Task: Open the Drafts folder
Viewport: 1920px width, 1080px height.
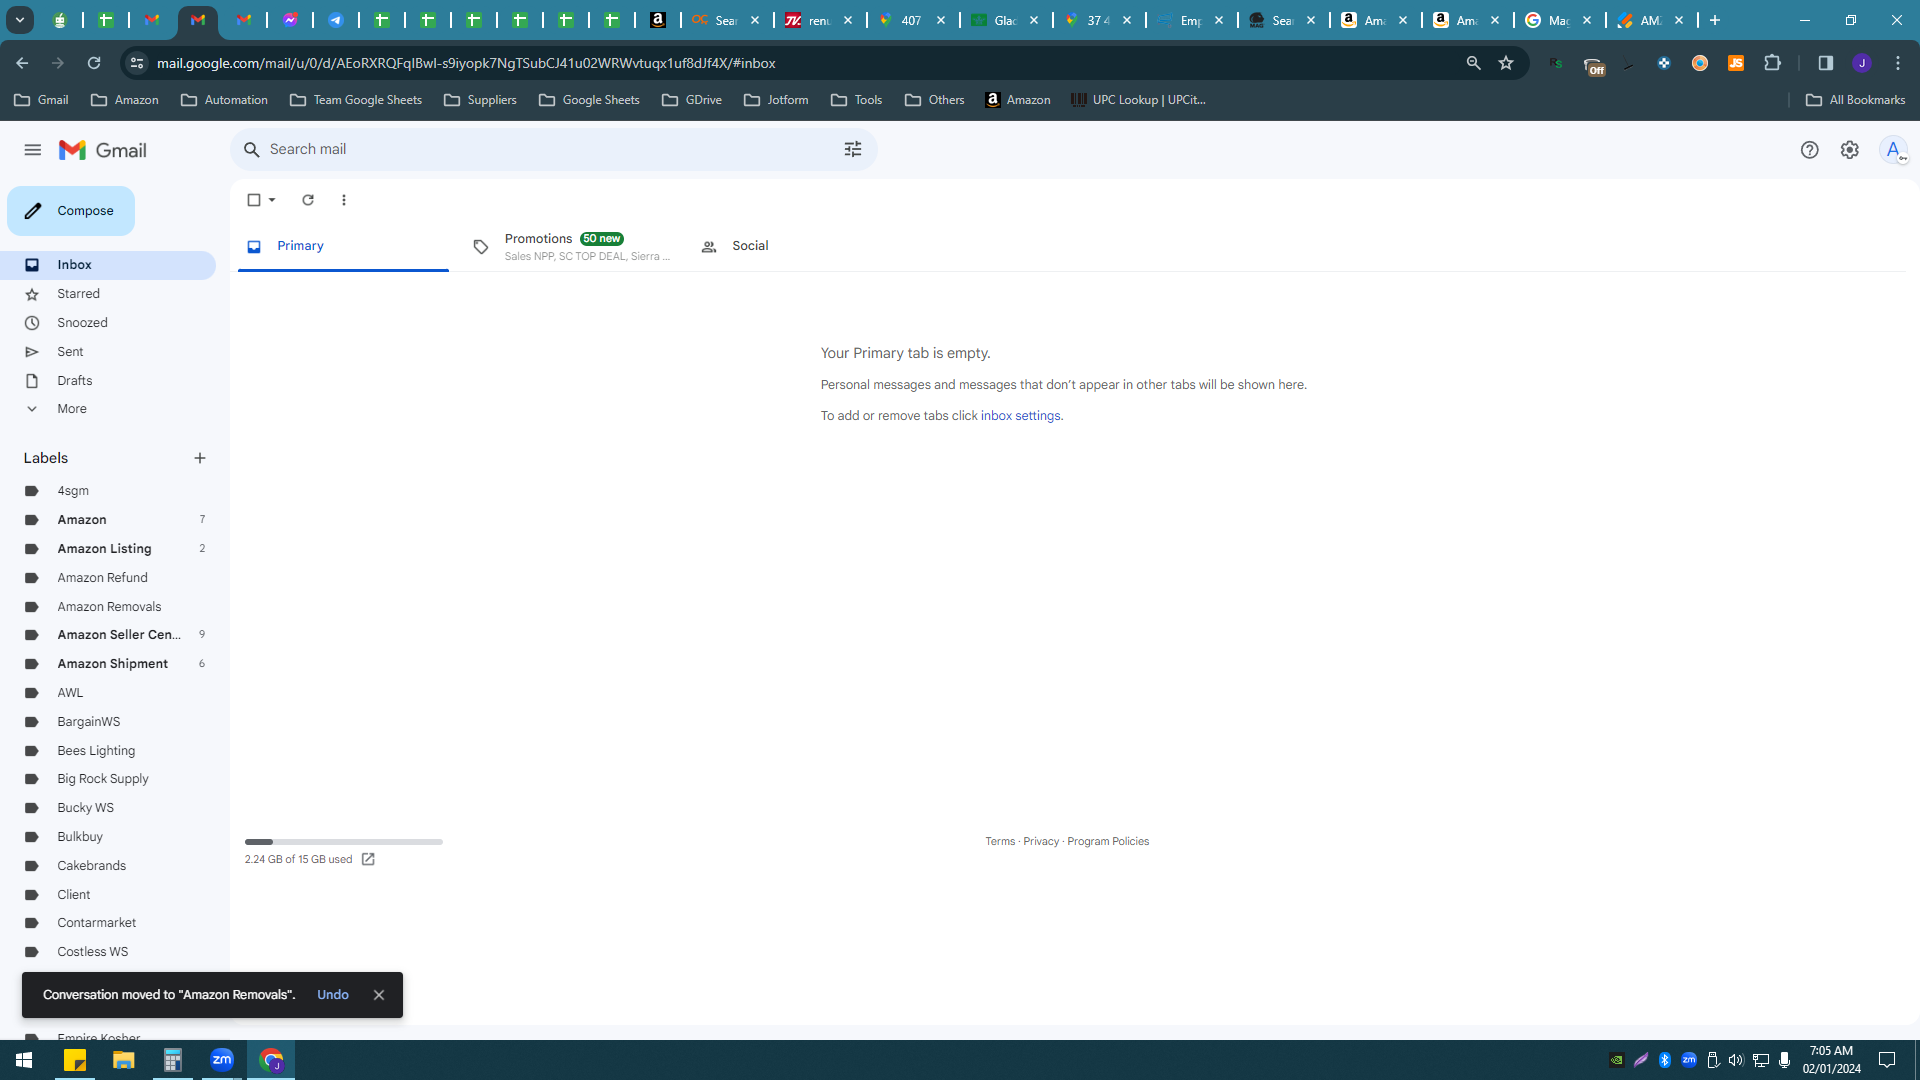Action: coord(108,381)
